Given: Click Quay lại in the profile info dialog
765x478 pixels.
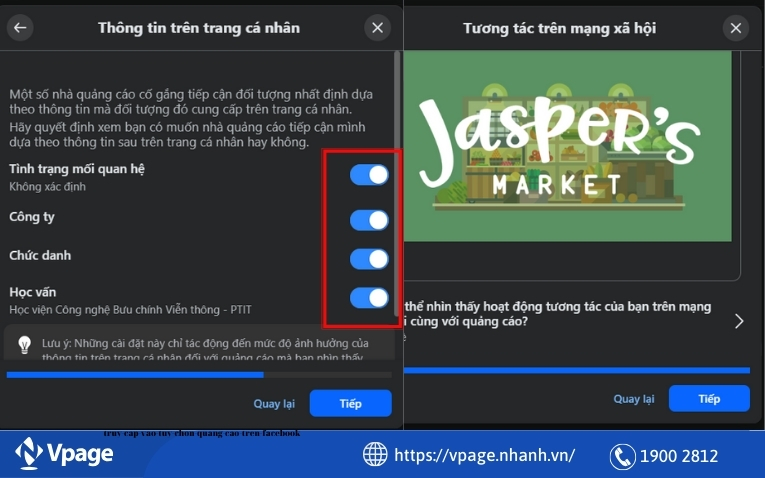Looking at the screenshot, I should click(x=274, y=404).
